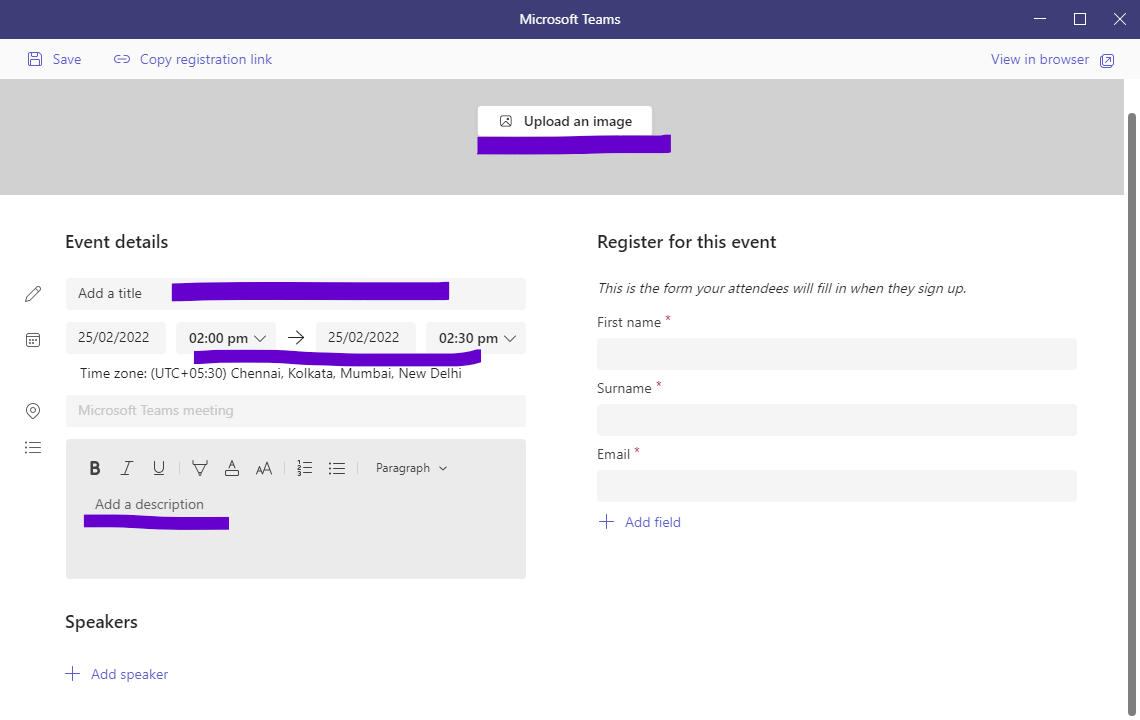Viewport: 1140px width, 720px height.
Task: Click the edit pencil icon beside the title
Action: tap(33, 293)
